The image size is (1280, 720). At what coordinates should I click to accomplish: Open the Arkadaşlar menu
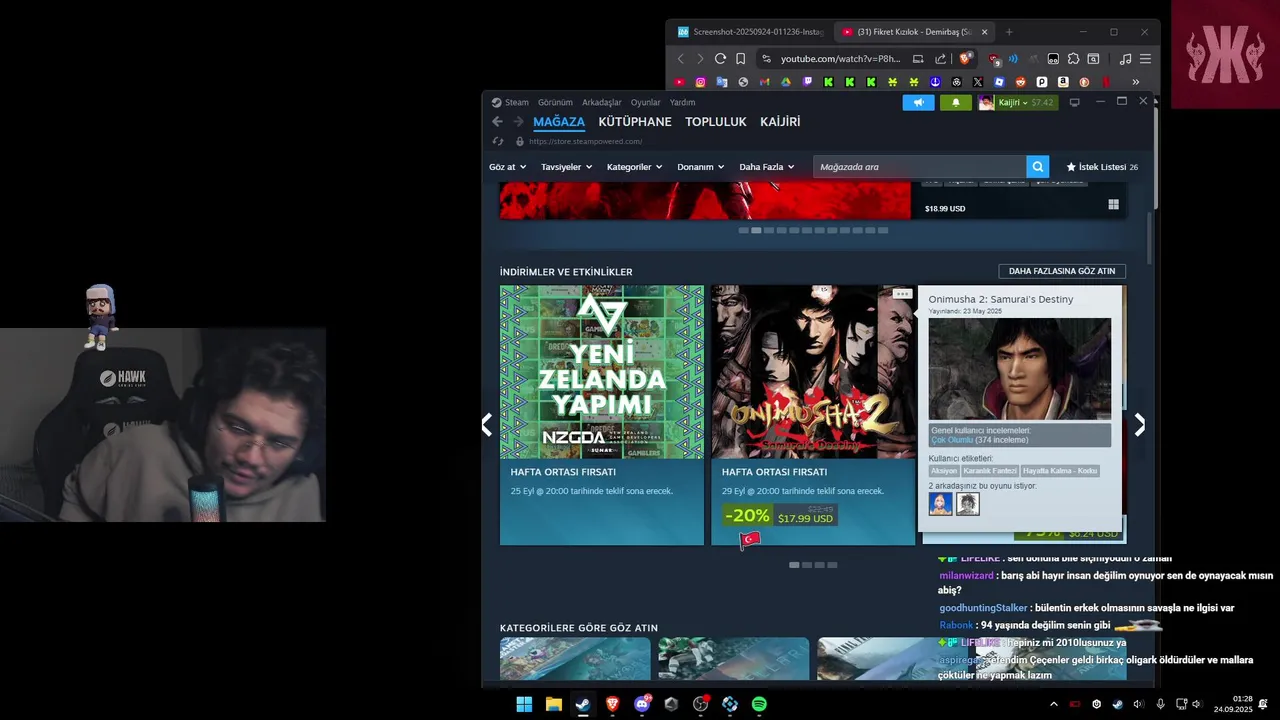pyautogui.click(x=602, y=102)
